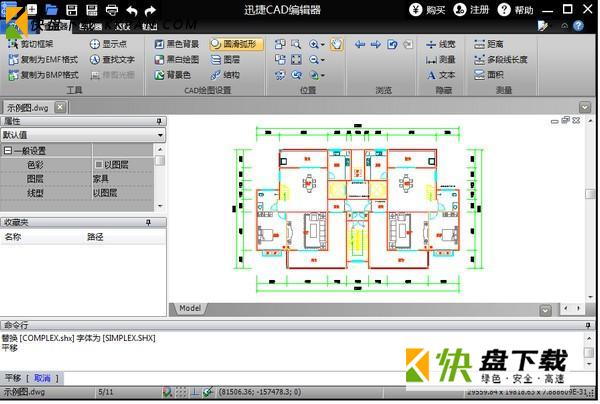Toggle grid display in status bar
The height and width of the screenshot is (404, 600).
[181, 391]
